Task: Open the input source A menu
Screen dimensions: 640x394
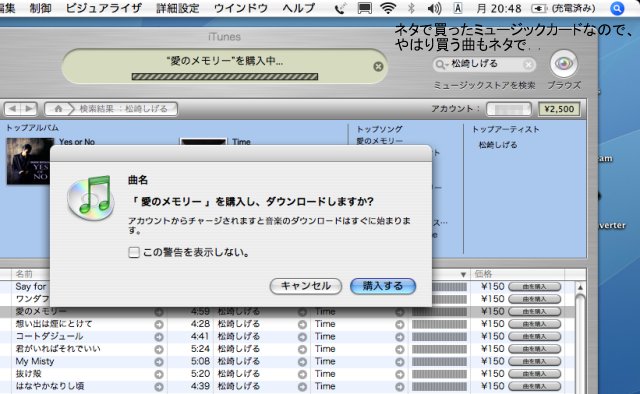Action: pos(458,8)
